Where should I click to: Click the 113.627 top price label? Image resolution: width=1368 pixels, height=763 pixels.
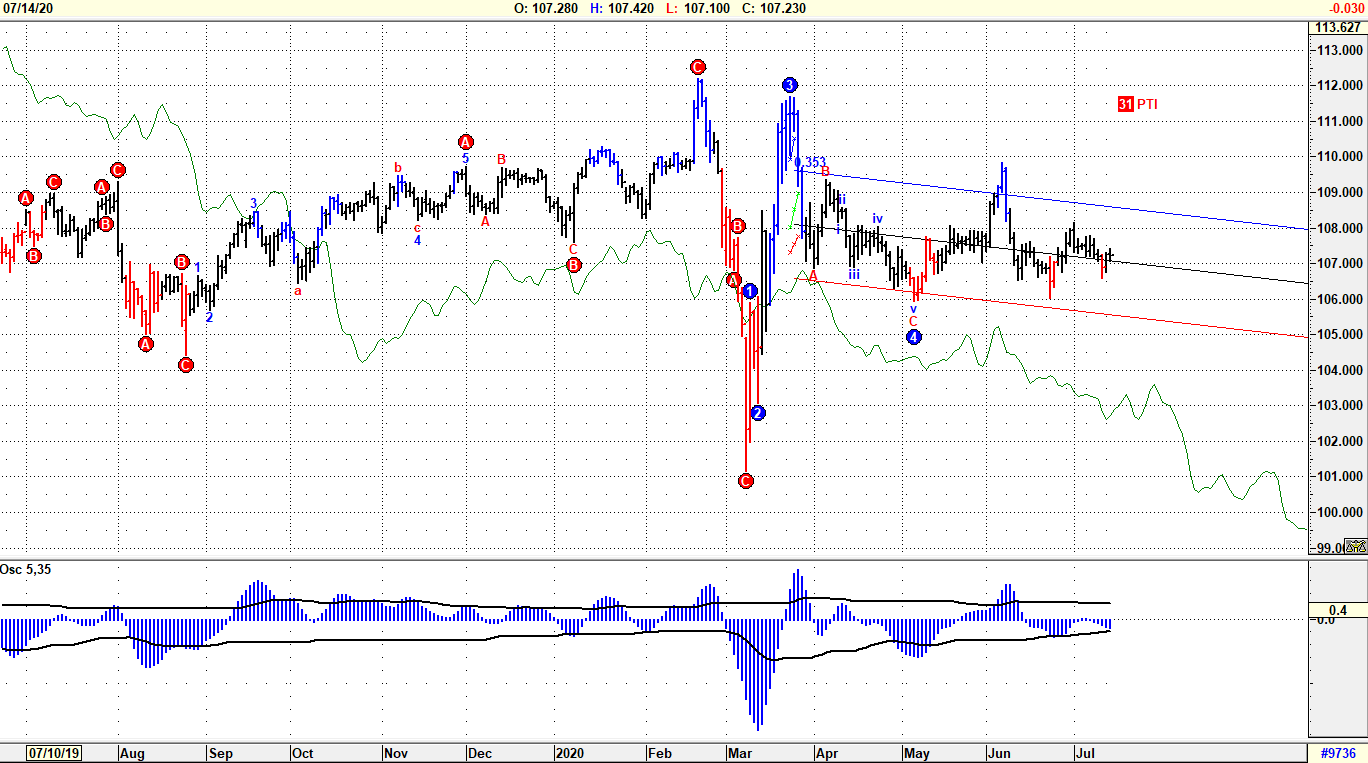pos(1338,27)
